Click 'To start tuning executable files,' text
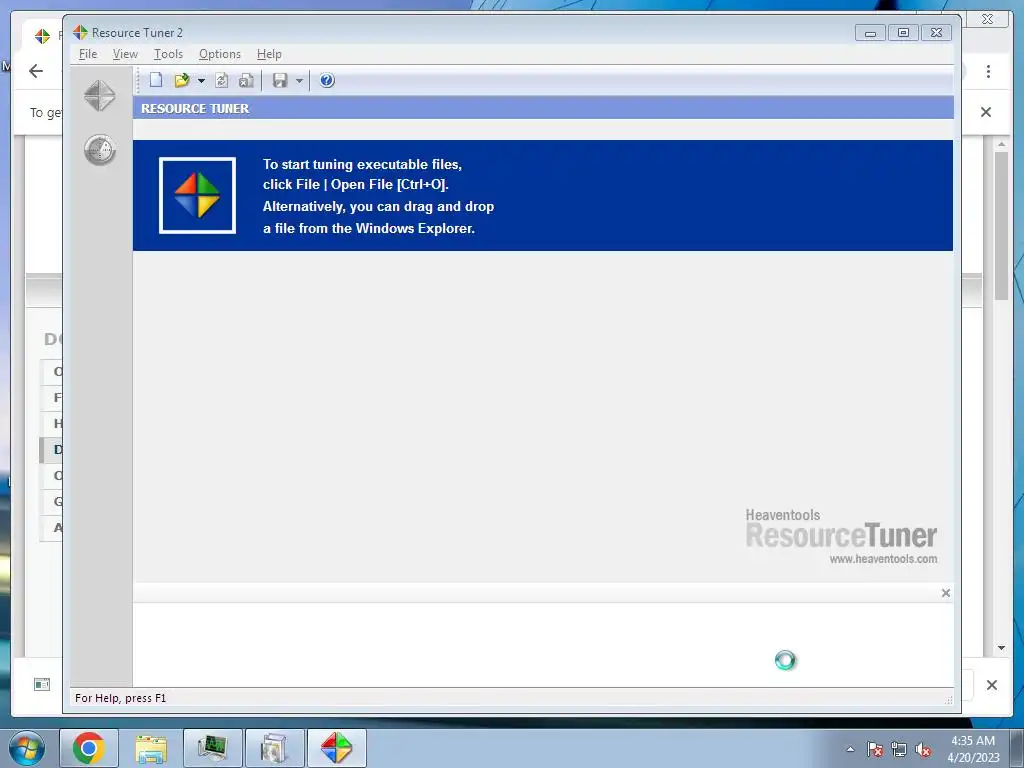This screenshot has width=1024, height=768. (x=362, y=165)
